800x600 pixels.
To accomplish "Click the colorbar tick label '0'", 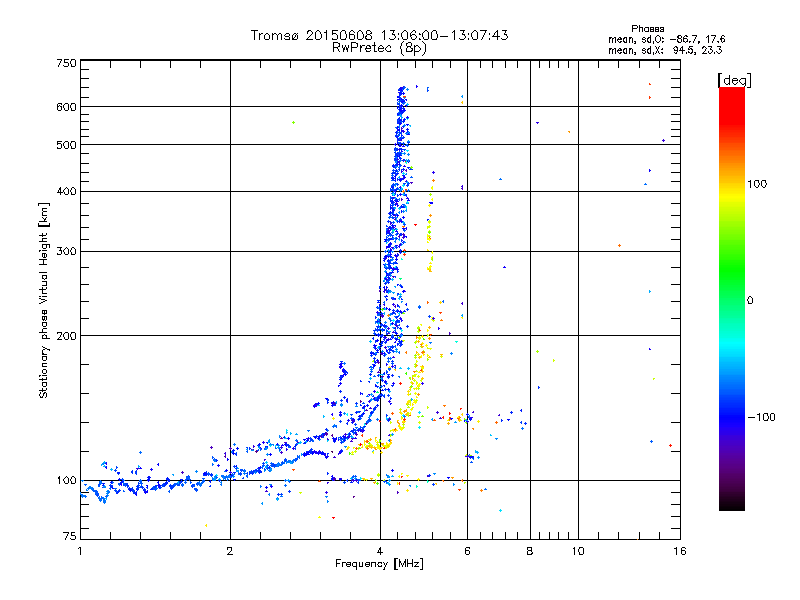I will coord(749,301).
